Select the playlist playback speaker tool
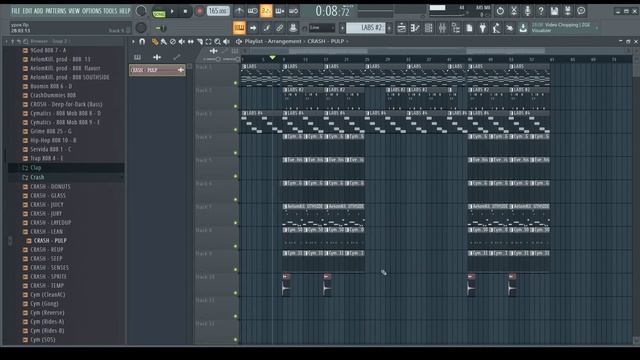Image resolution: width=640 pixels, height=360 pixels. (227, 41)
